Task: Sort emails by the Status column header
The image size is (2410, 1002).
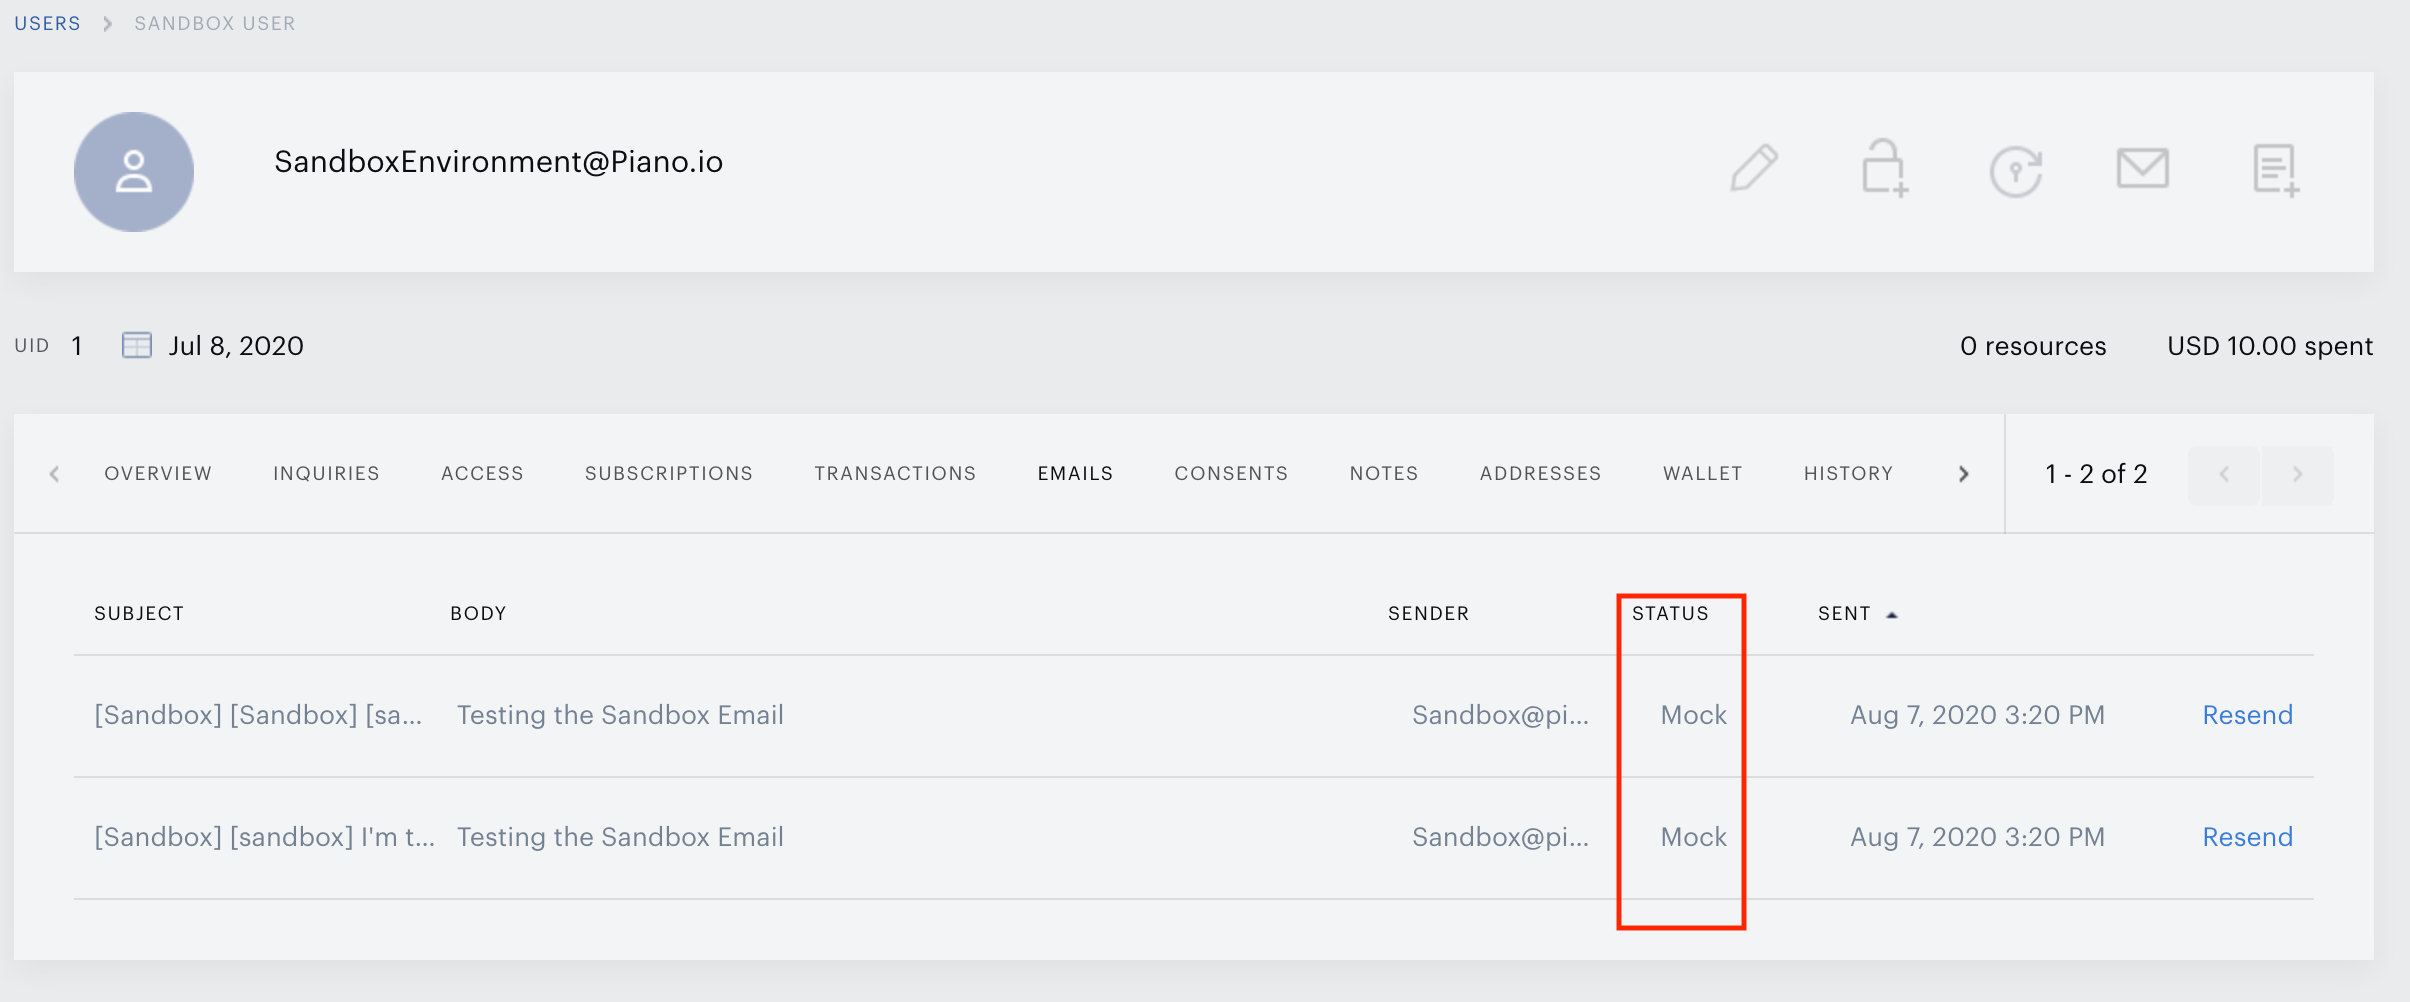Action: pos(1670,613)
